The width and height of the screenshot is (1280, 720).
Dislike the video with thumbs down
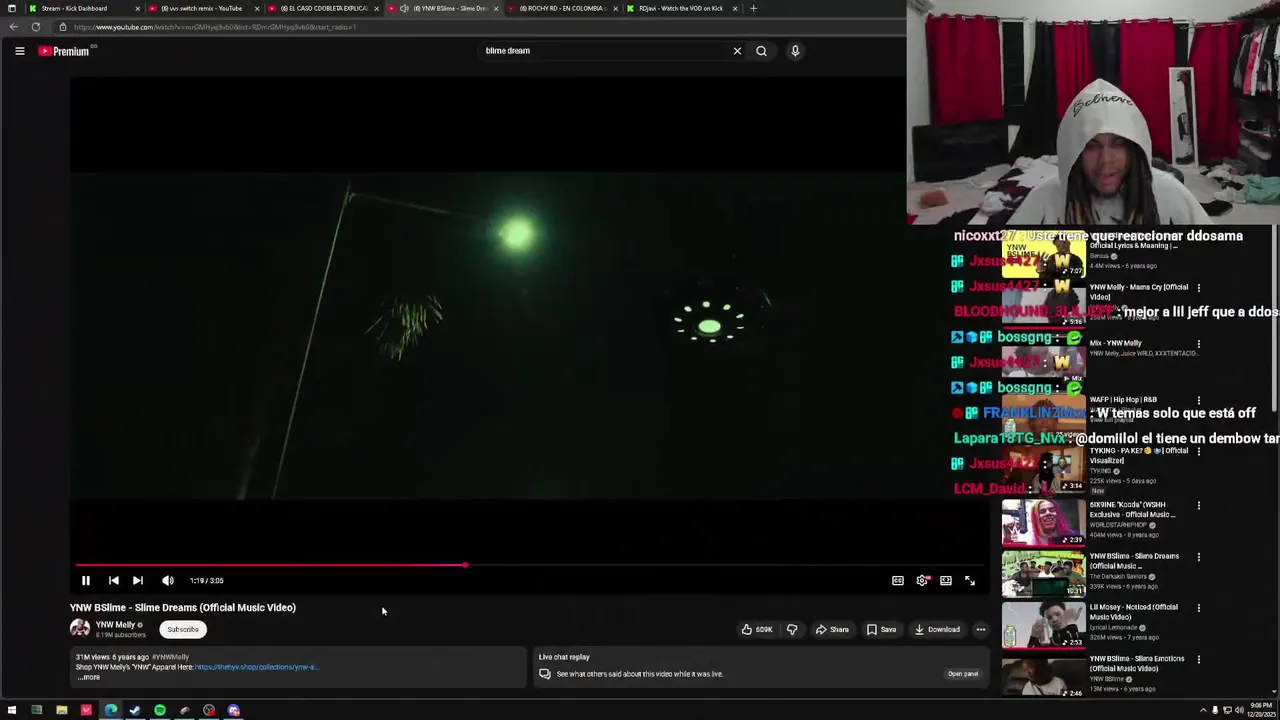coord(792,630)
